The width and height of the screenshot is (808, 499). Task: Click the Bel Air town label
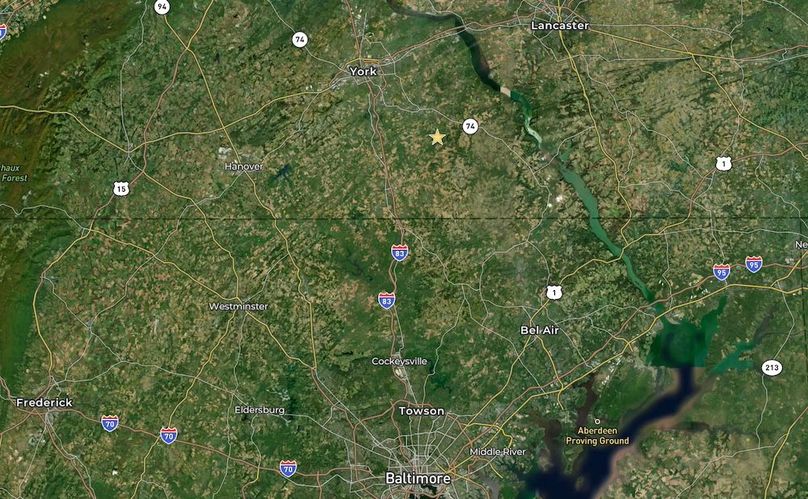pos(540,330)
